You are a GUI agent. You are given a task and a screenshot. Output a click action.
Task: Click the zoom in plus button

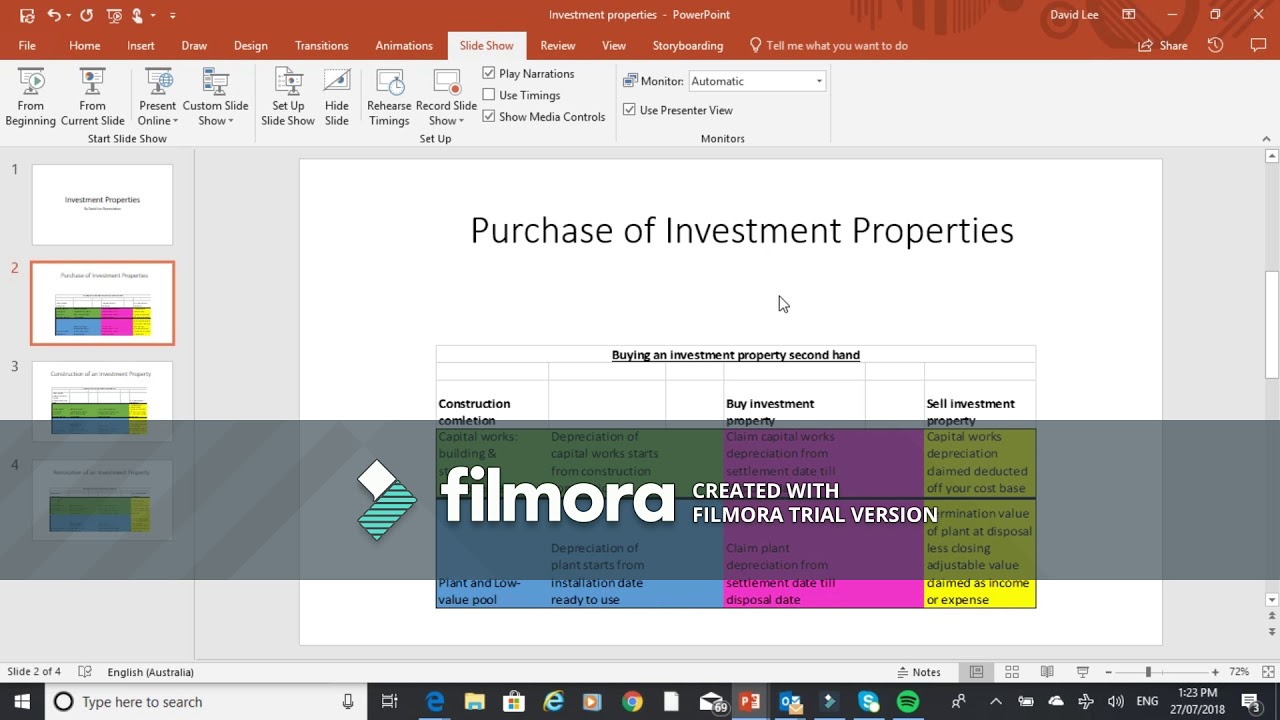pyautogui.click(x=1215, y=672)
